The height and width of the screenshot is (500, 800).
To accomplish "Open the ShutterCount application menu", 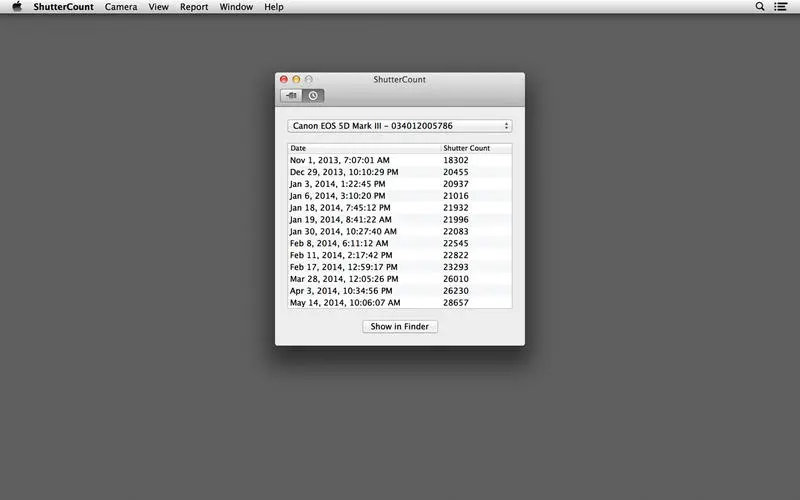I will (63, 7).
